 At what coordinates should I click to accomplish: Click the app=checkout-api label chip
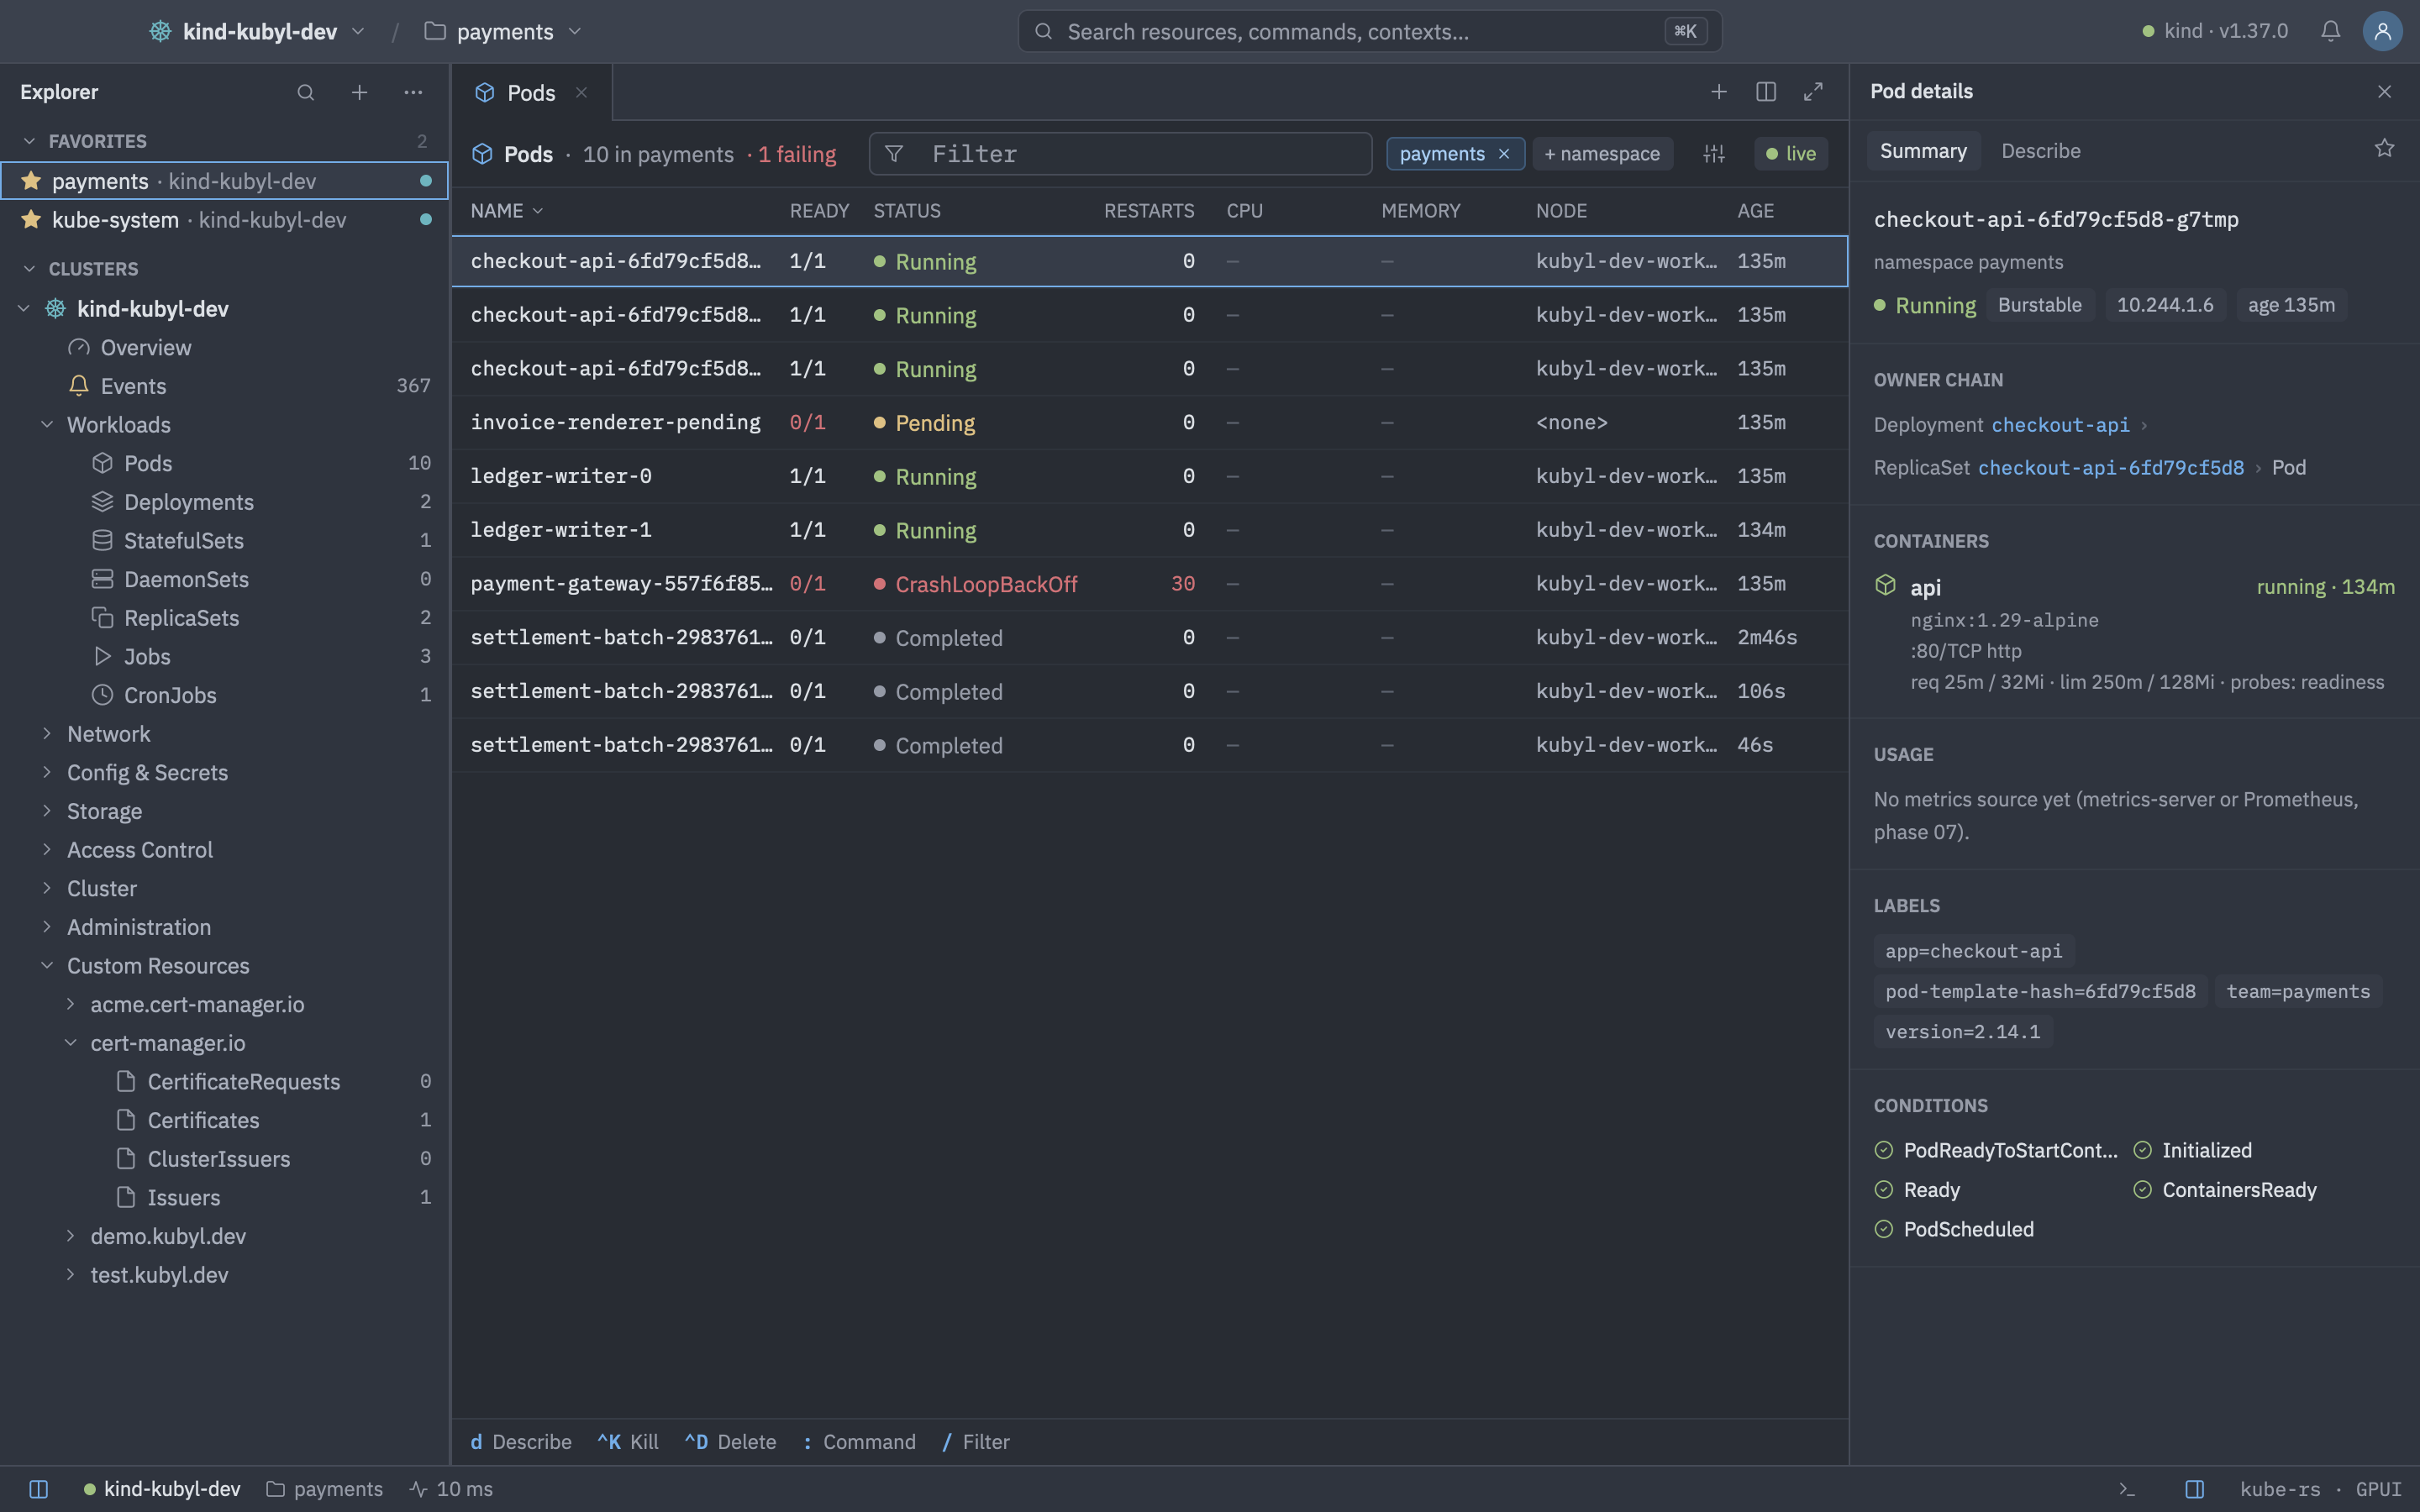pyautogui.click(x=1973, y=951)
